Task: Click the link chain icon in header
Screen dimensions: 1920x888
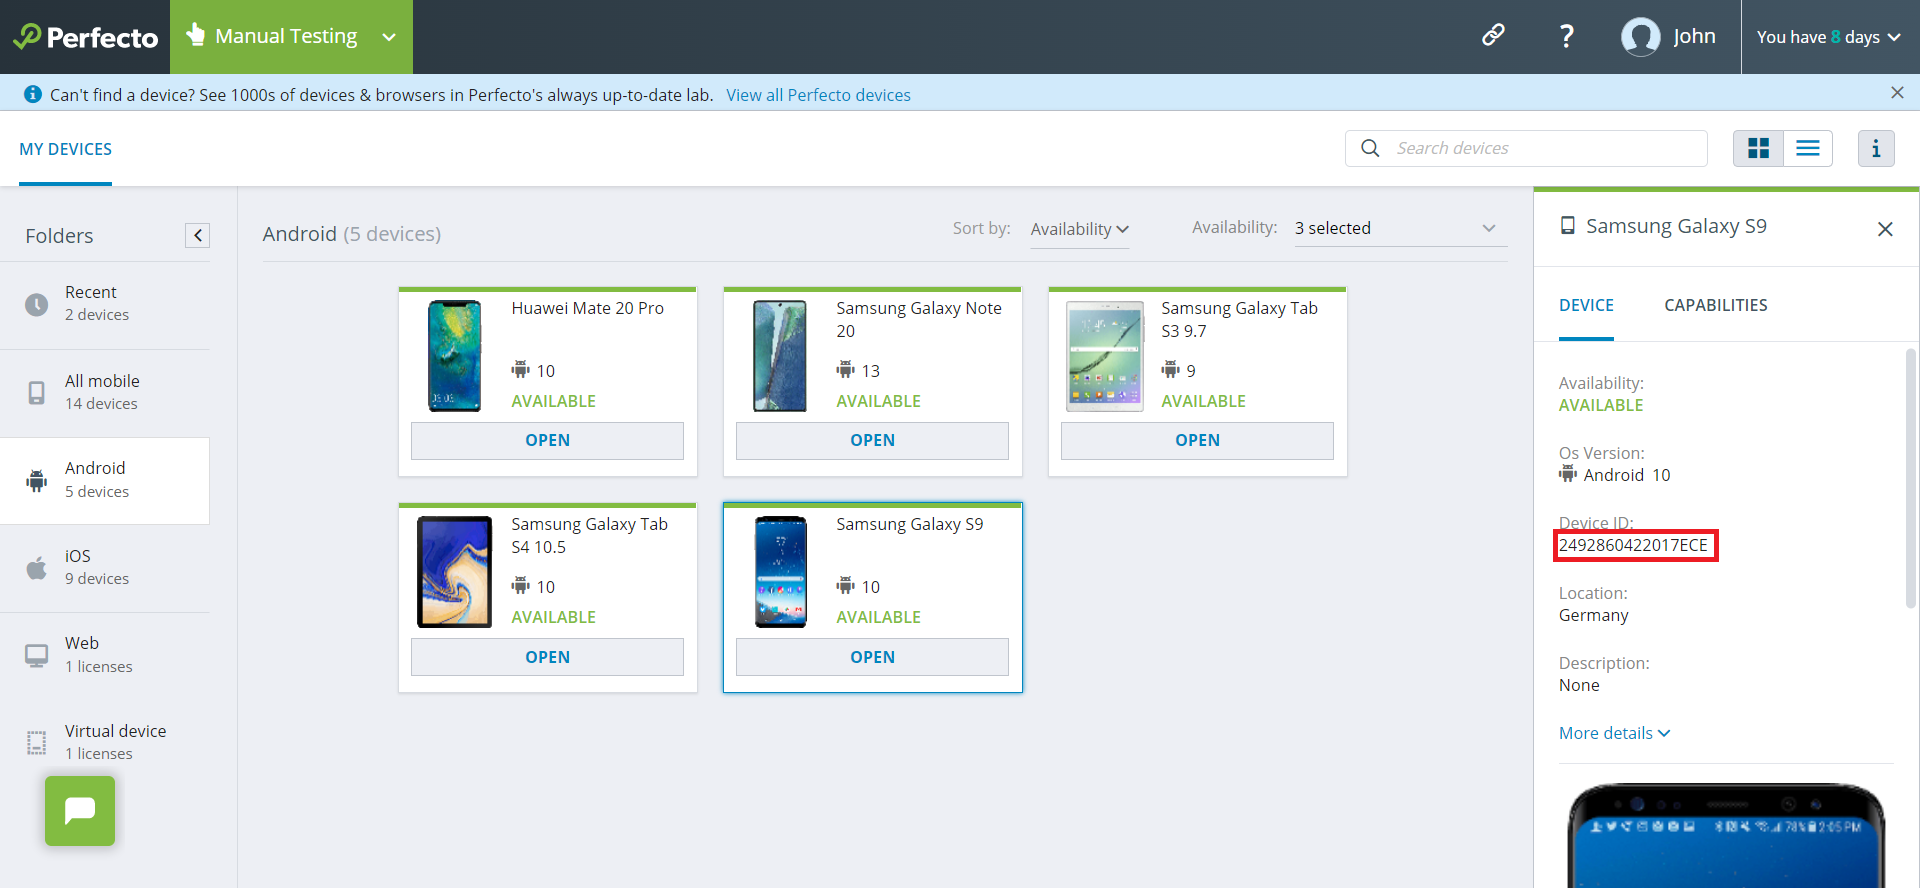Action: click(x=1493, y=36)
